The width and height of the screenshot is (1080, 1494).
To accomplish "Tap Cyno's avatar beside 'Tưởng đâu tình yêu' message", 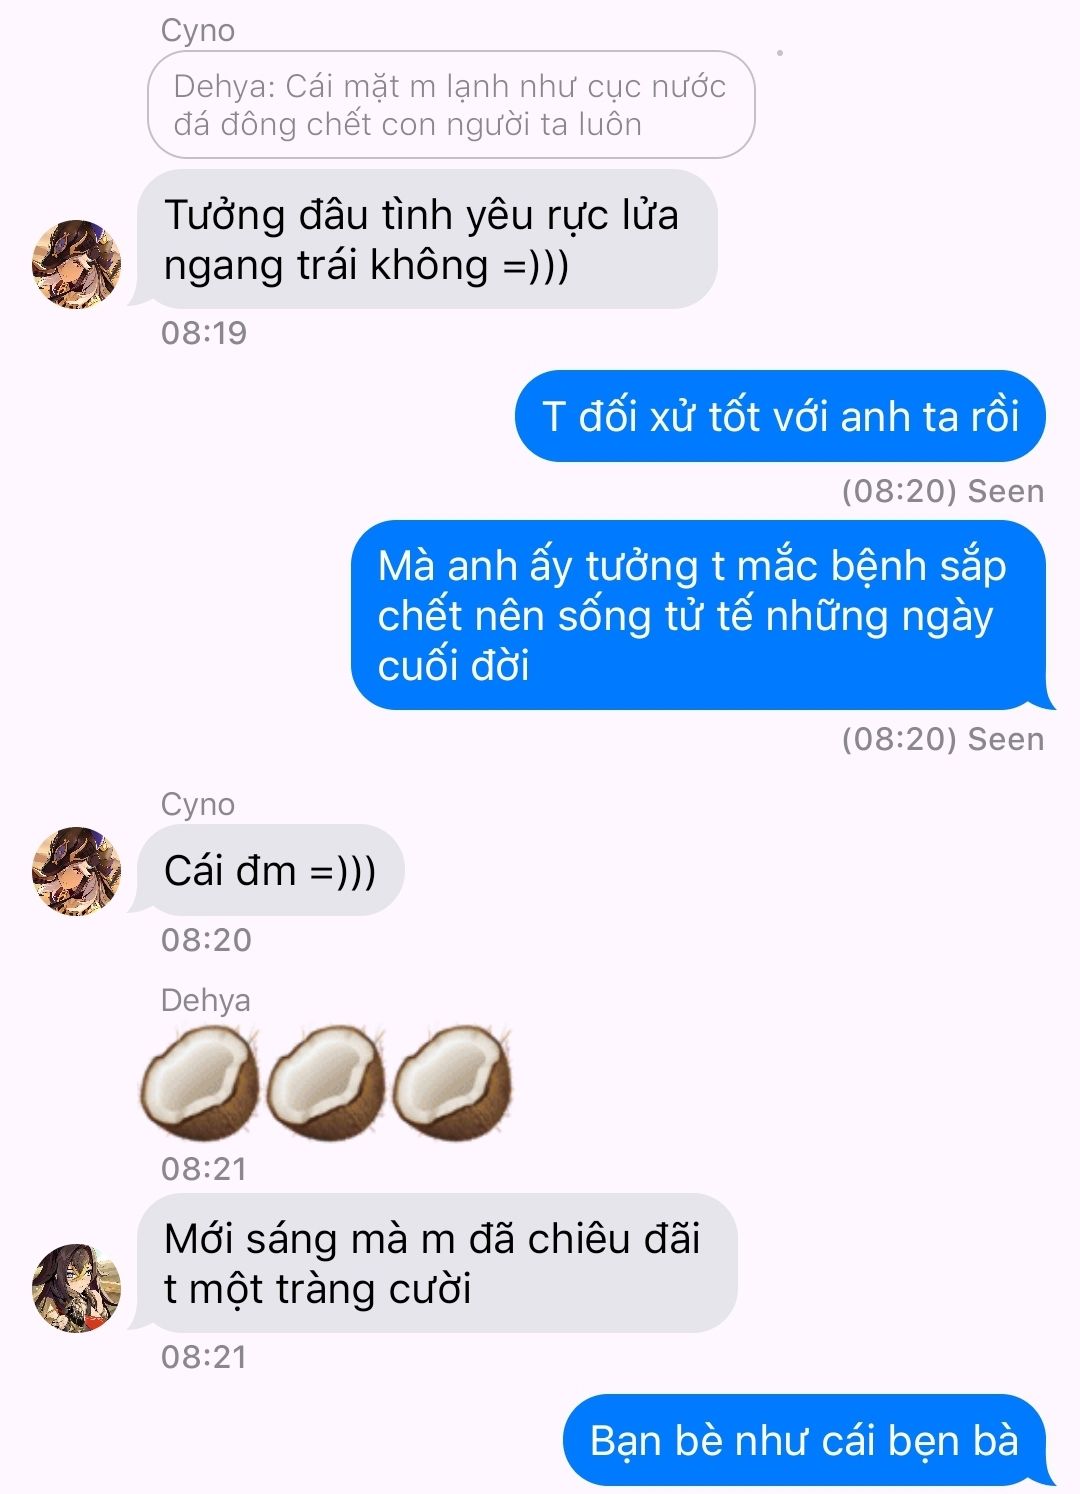I will tap(77, 264).
